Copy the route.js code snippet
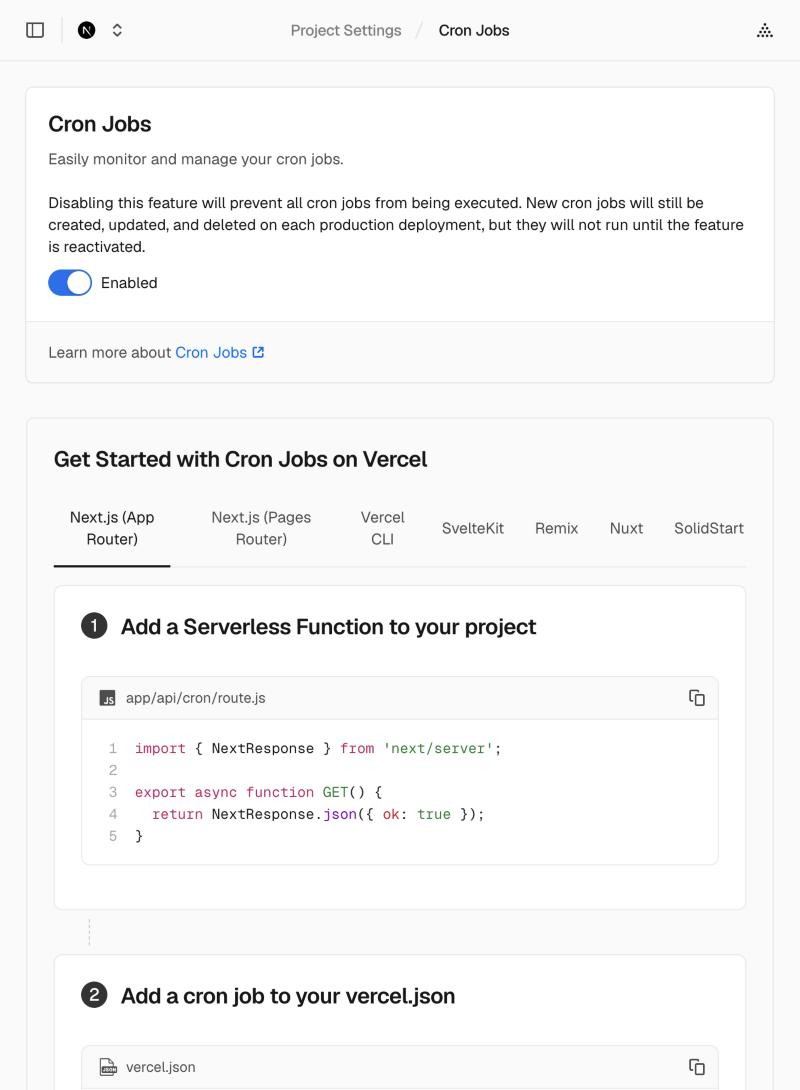Viewport: 800px width, 1090px height. tap(696, 697)
